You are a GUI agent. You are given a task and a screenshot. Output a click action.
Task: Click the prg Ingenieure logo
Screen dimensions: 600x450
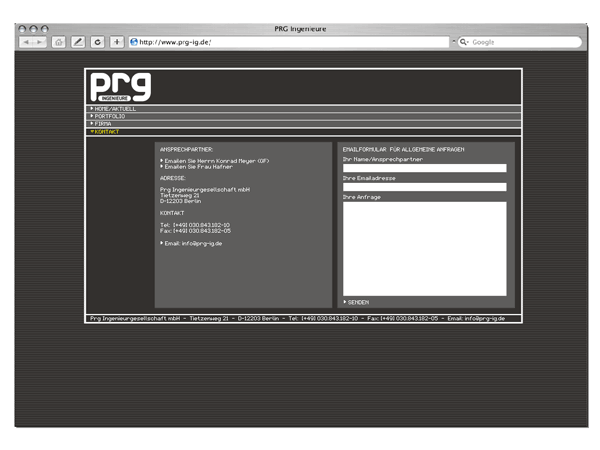pyautogui.click(x=121, y=87)
